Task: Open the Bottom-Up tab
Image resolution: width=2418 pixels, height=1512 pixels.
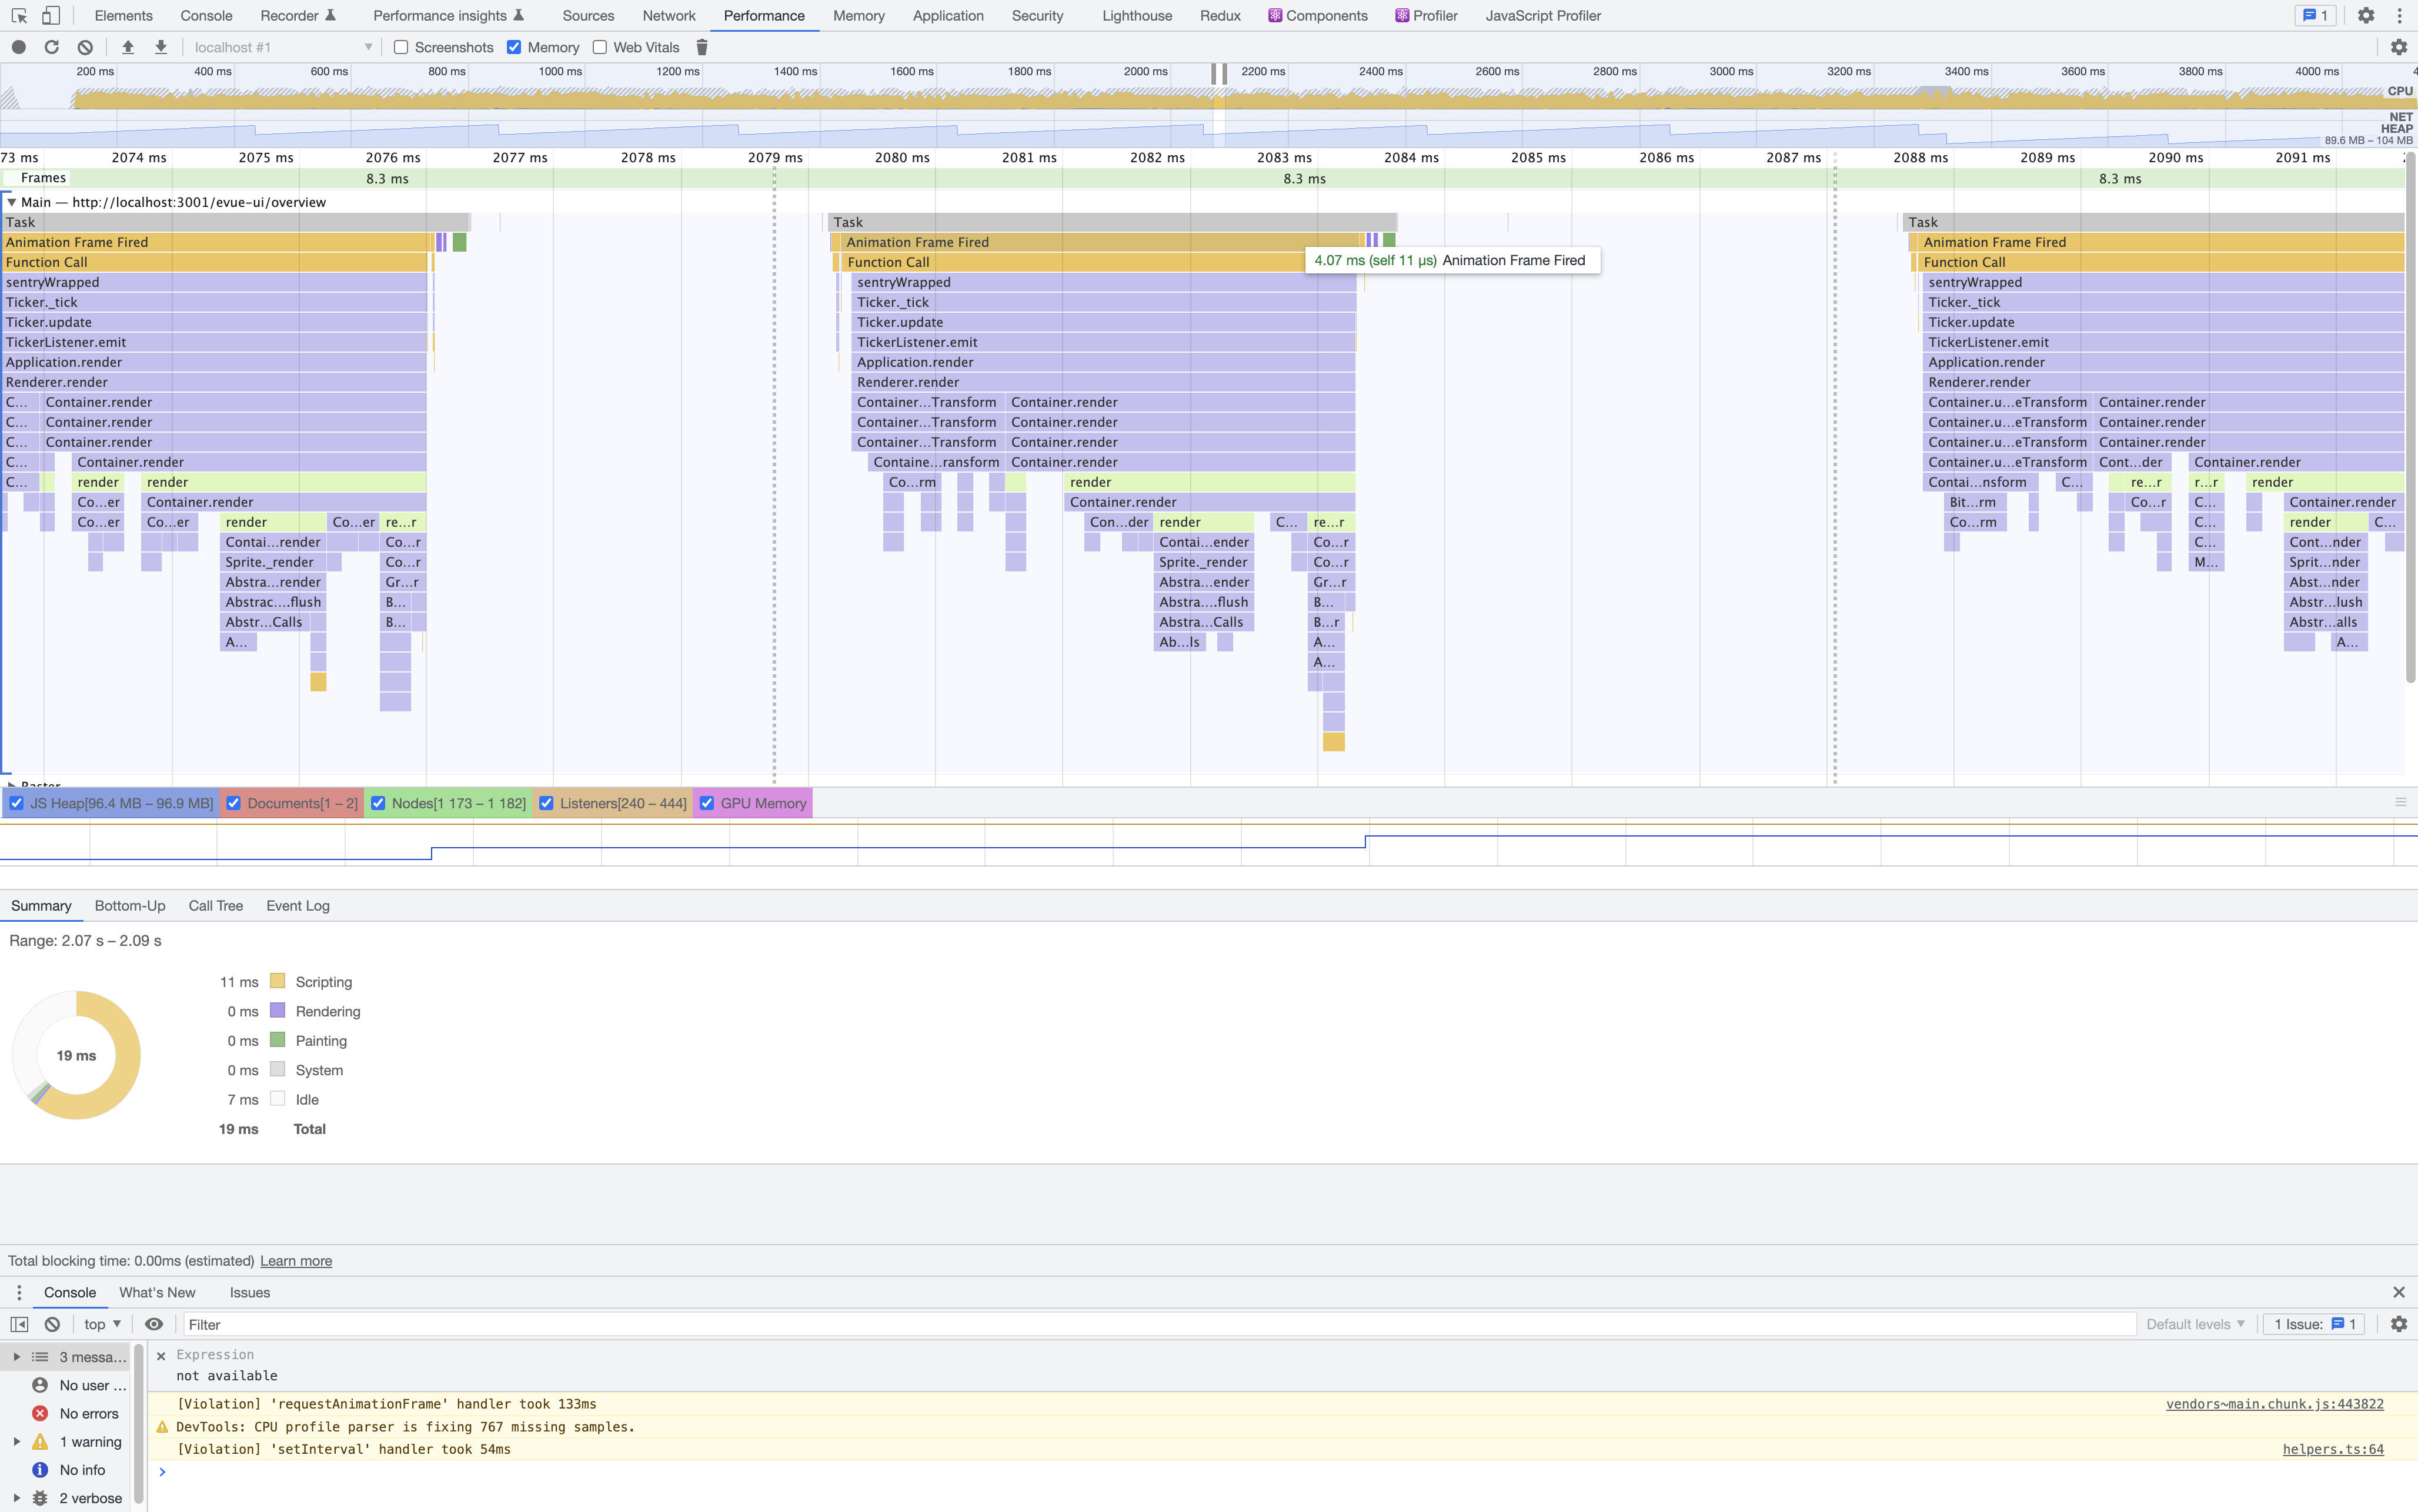Action: point(130,905)
